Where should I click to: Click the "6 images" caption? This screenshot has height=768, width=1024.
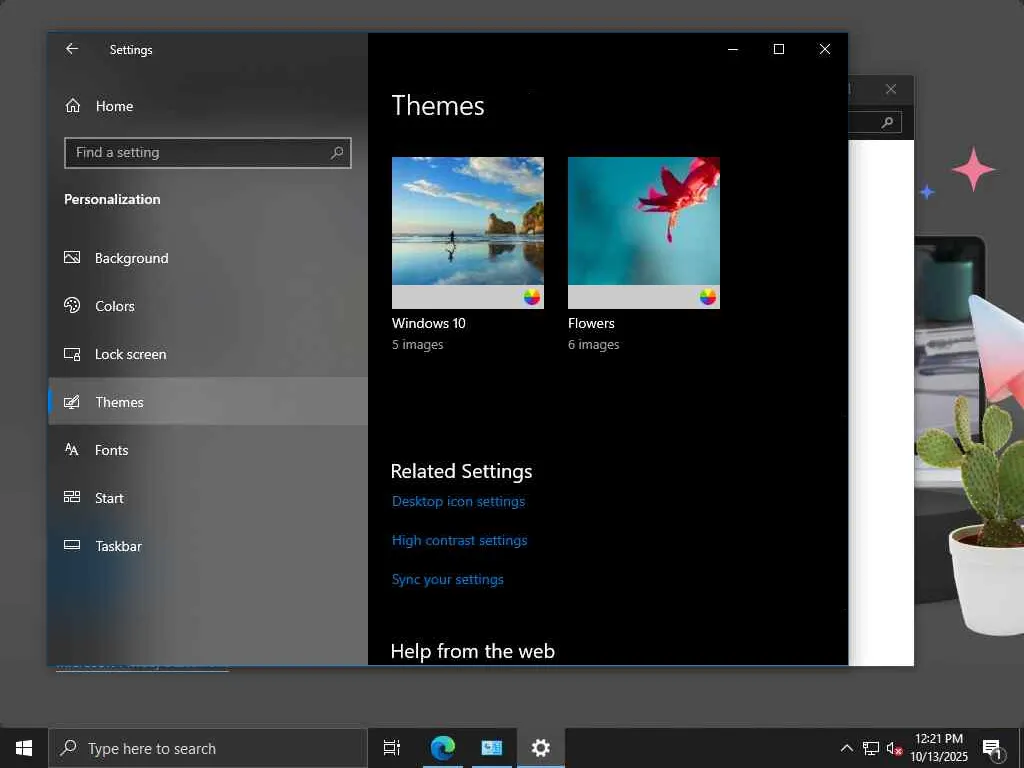point(594,345)
